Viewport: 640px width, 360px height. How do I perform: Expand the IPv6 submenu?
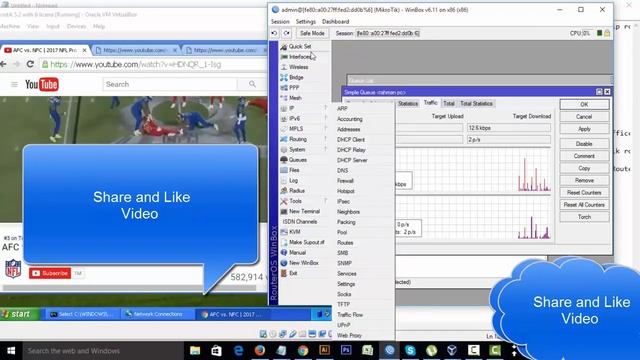pyautogui.click(x=304, y=118)
